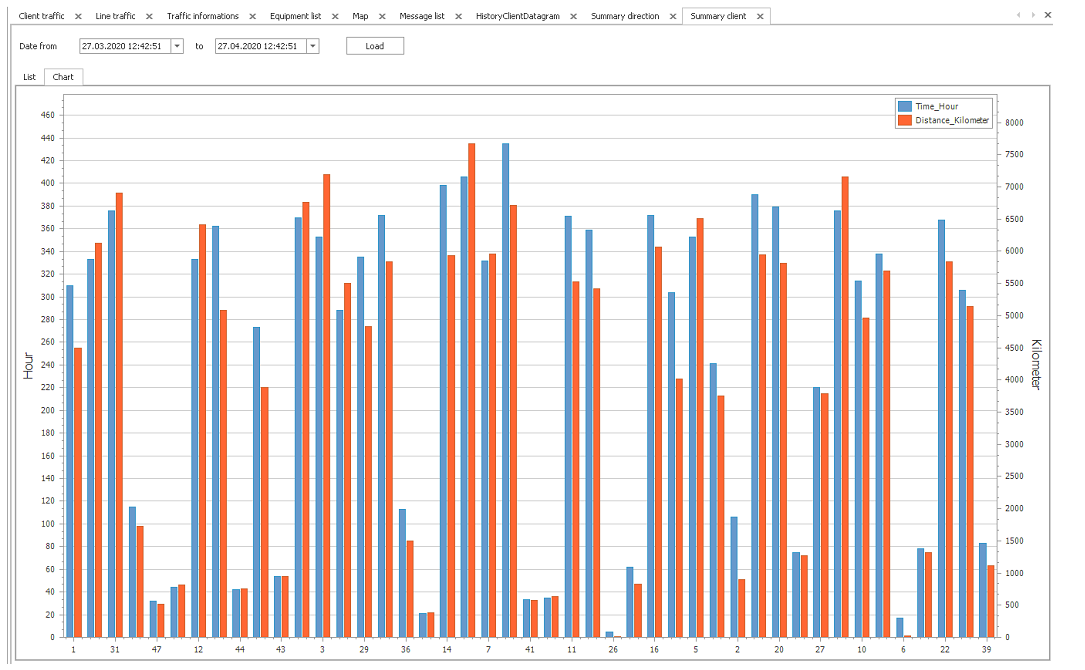Close the Map tab
The image size is (1085, 670).
(x=382, y=17)
